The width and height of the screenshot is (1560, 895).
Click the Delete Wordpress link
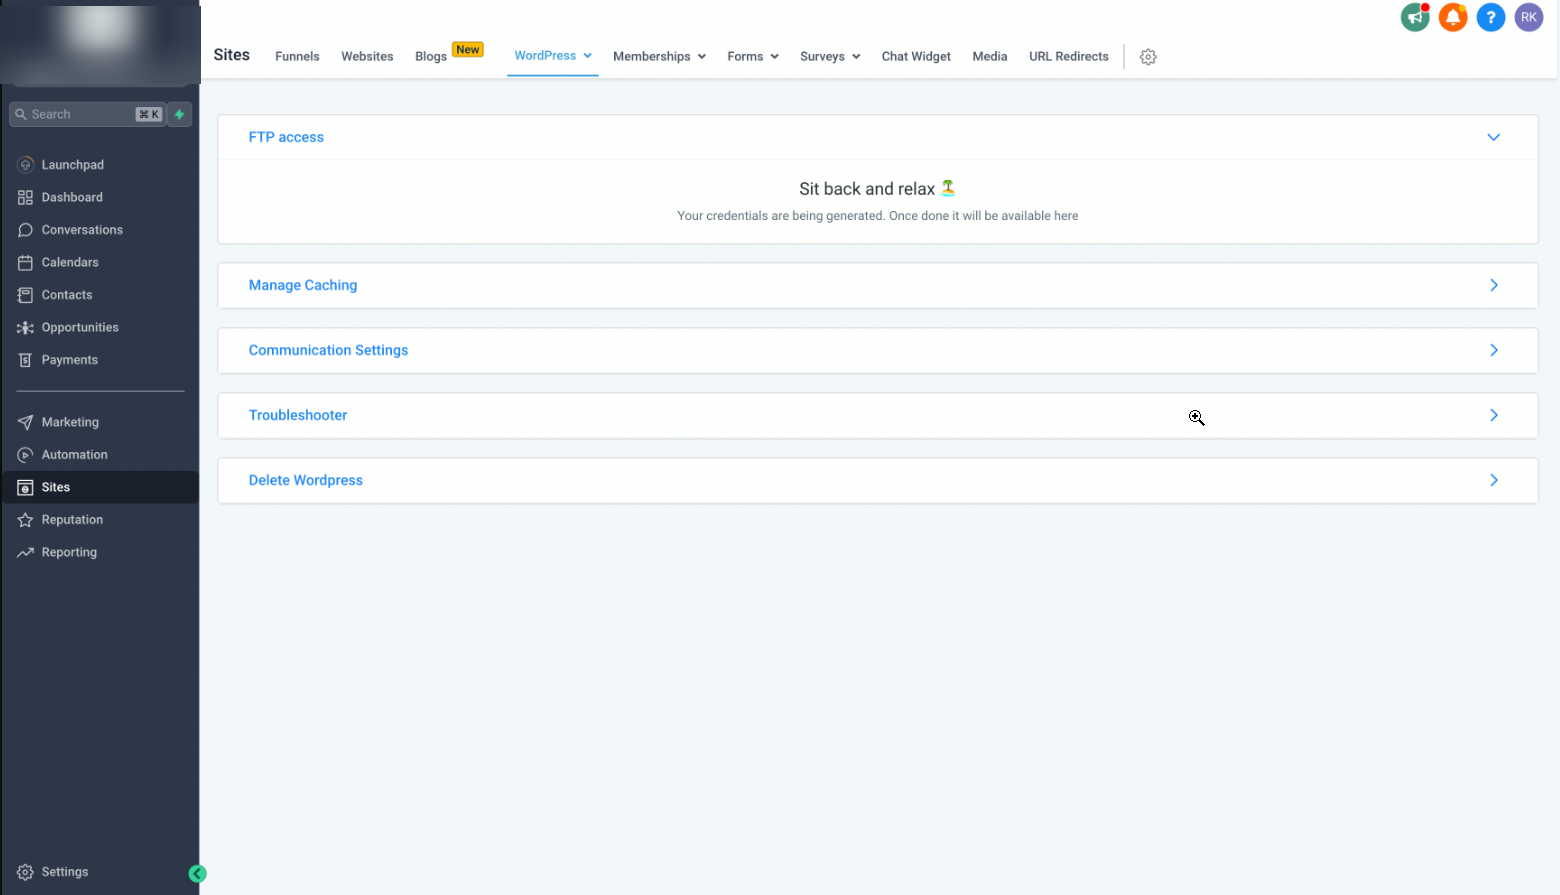(306, 480)
